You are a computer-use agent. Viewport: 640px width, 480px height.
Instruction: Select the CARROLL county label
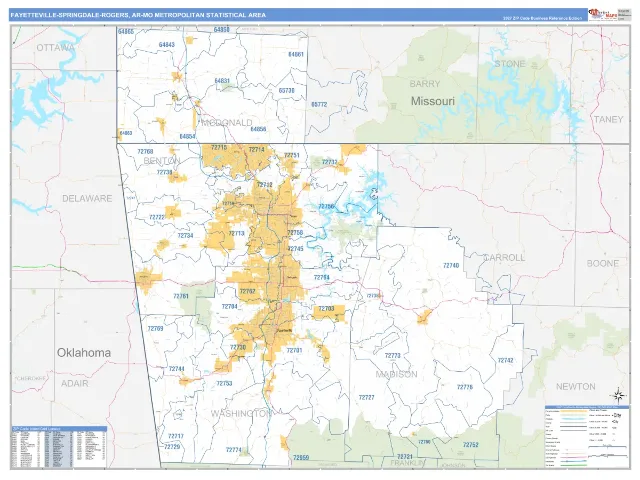click(504, 258)
